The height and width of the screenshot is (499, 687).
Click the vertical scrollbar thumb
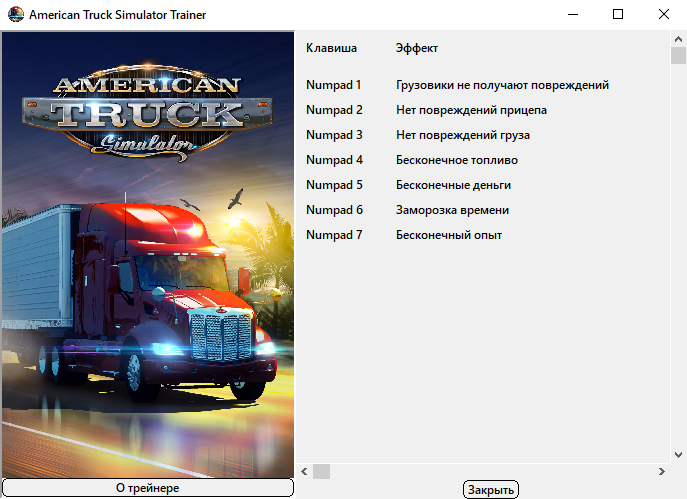pyautogui.click(x=678, y=56)
